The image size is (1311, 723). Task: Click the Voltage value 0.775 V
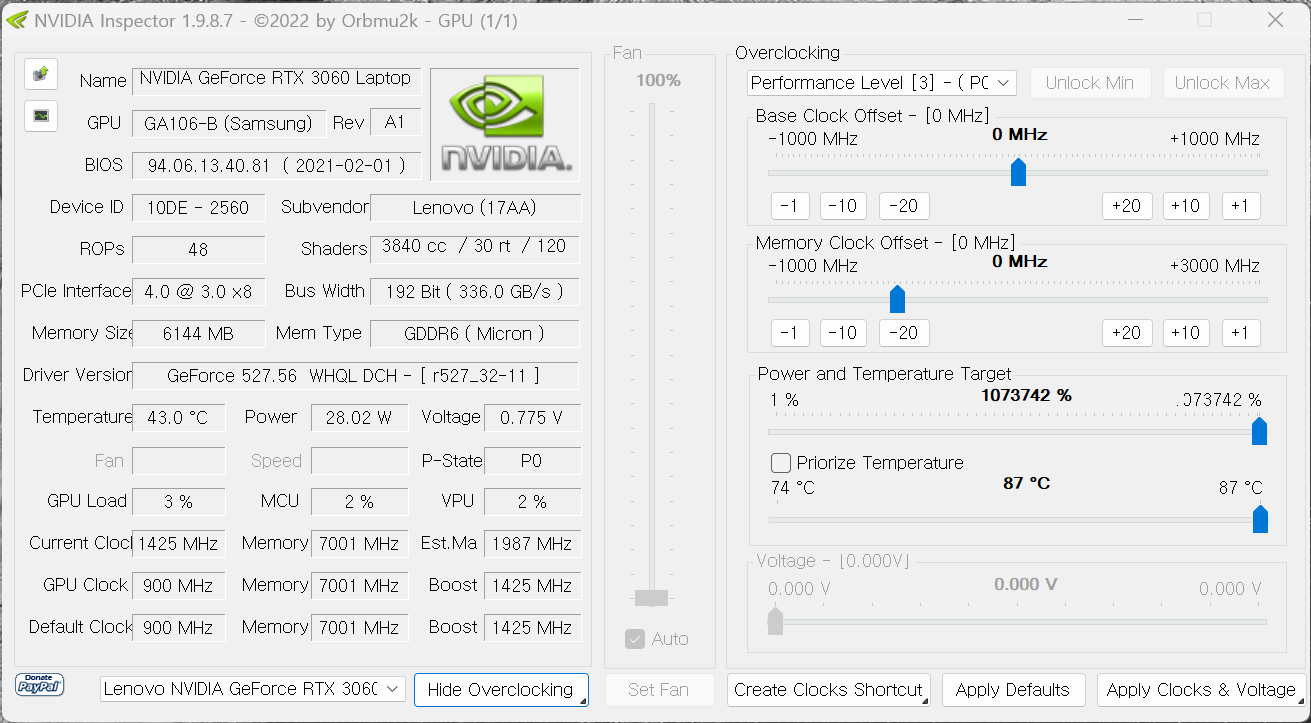point(532,418)
